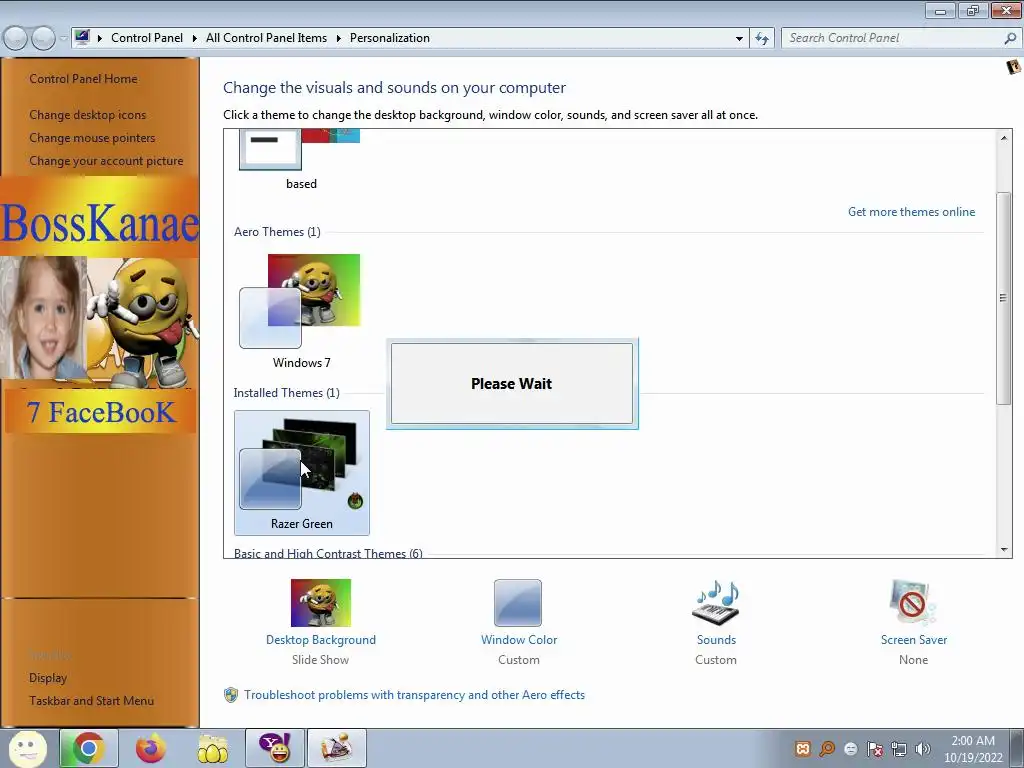This screenshot has height=768, width=1024.
Task: Open the Screen Saver settings icon
Action: pyautogui.click(x=913, y=603)
